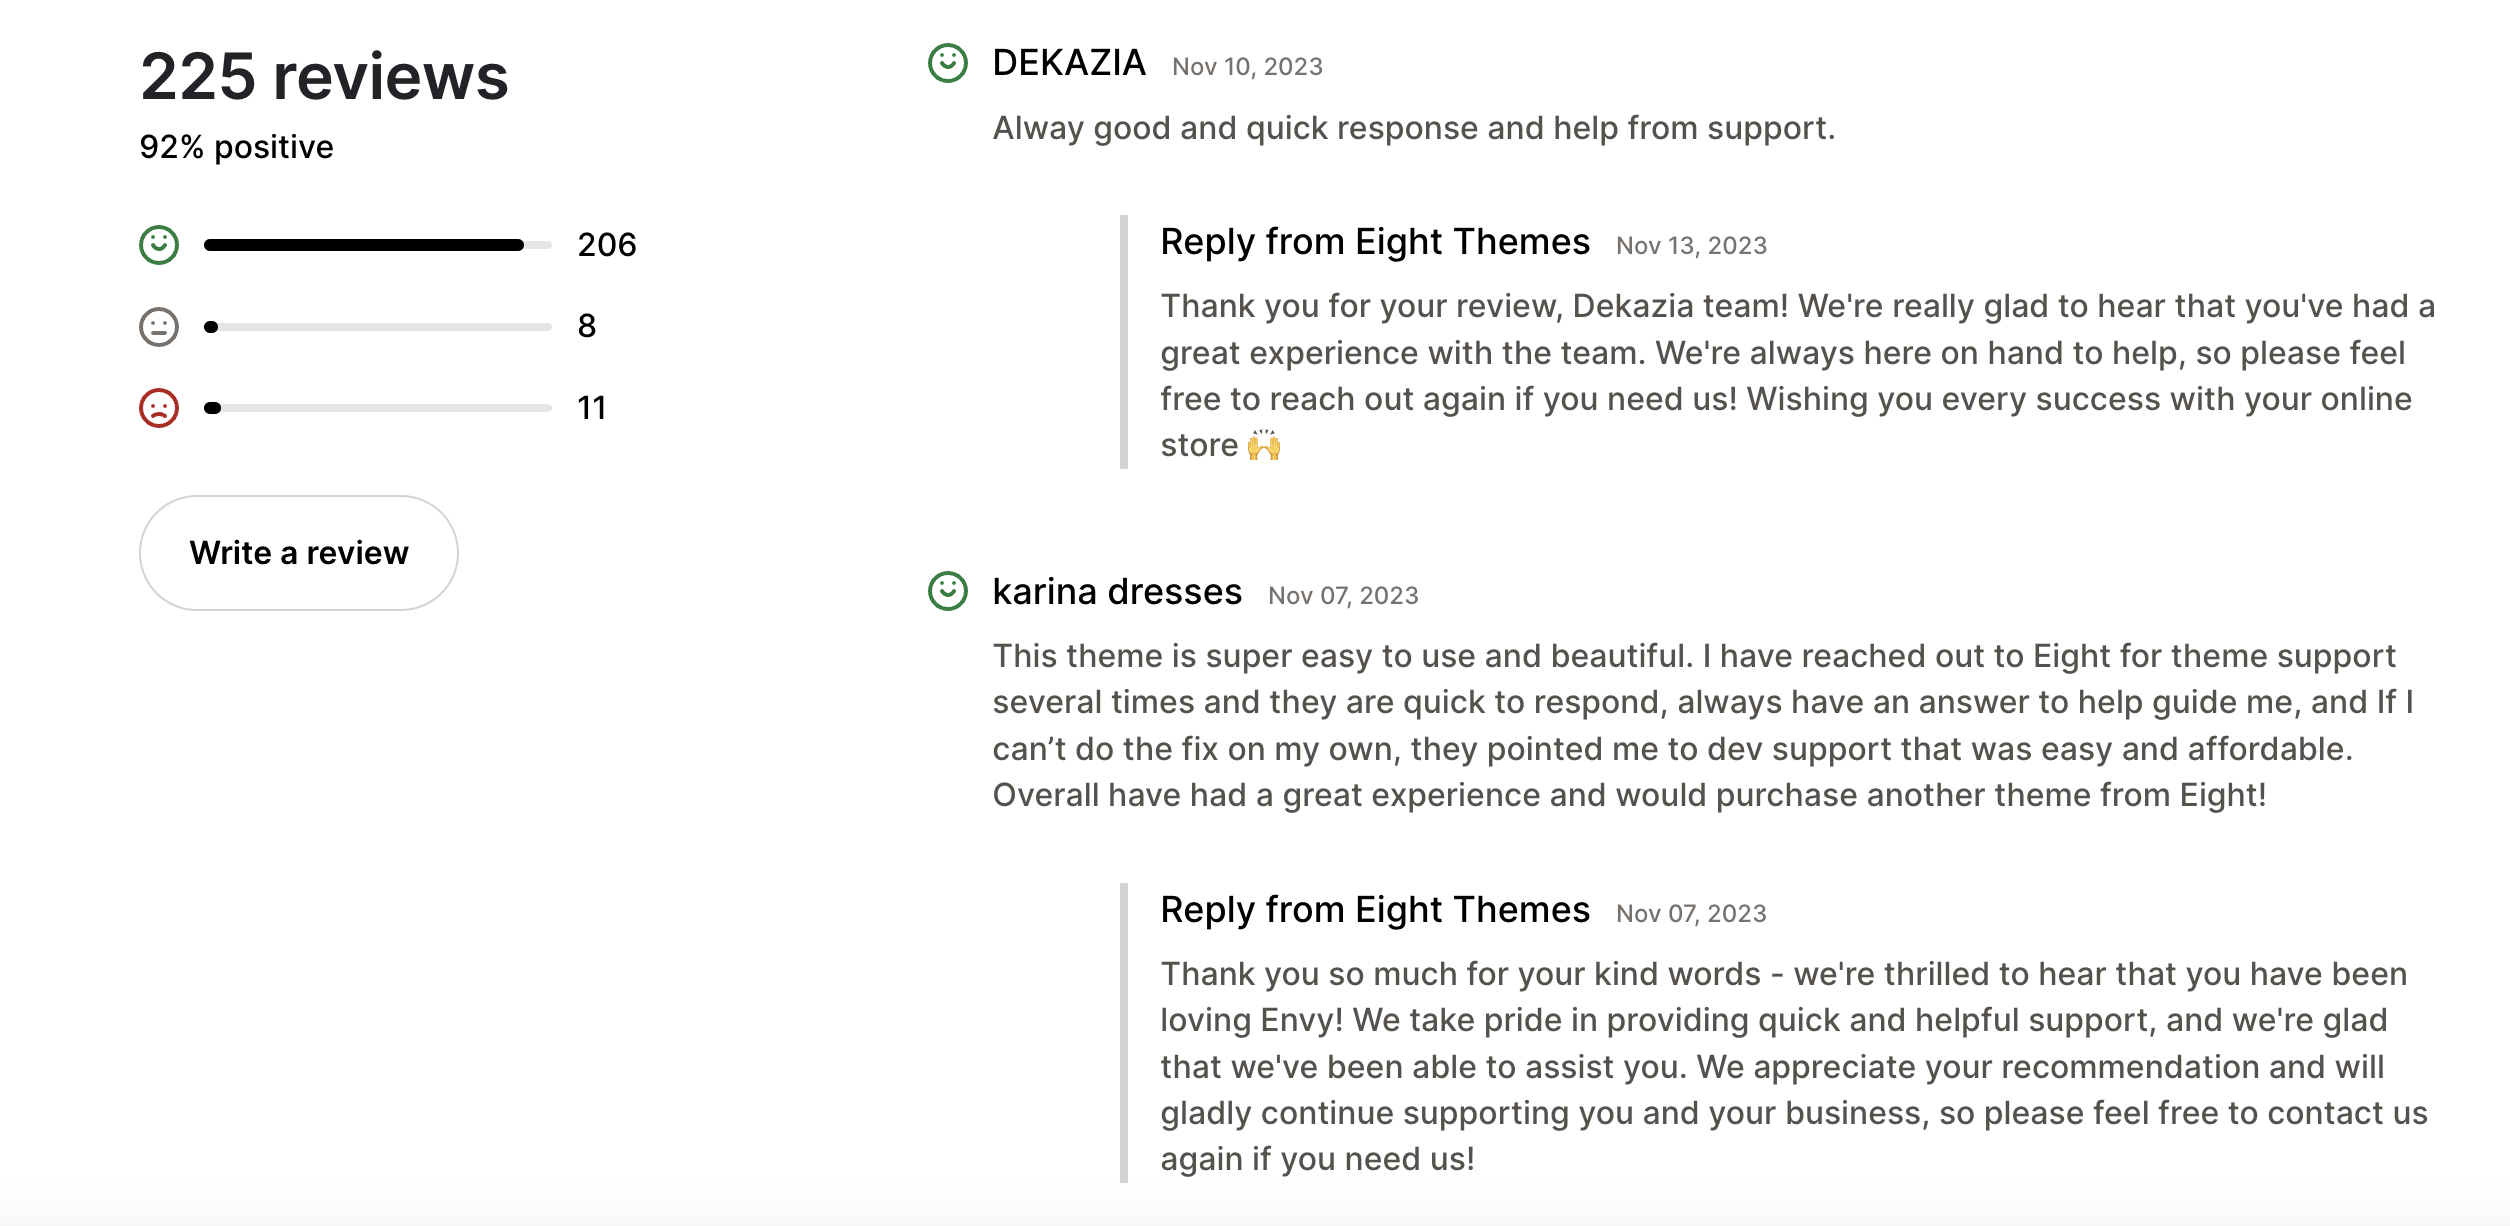The image size is (2510, 1226).
Task: Click the smiley icon beside DEKAZIA's review
Action: pos(946,64)
